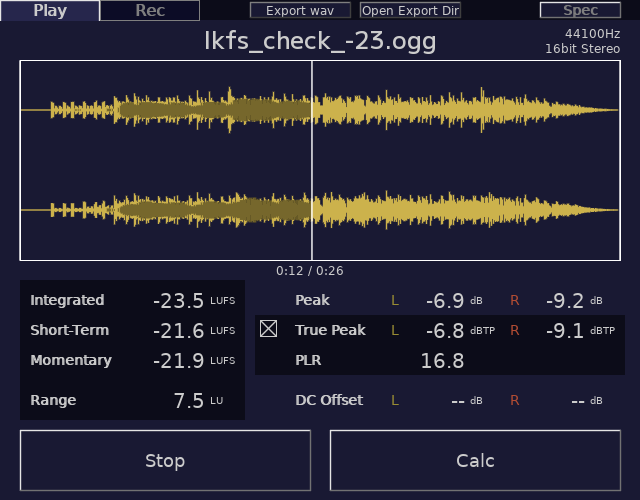
Task: Click the loudness Range value 7.5 LU
Action: click(189, 401)
